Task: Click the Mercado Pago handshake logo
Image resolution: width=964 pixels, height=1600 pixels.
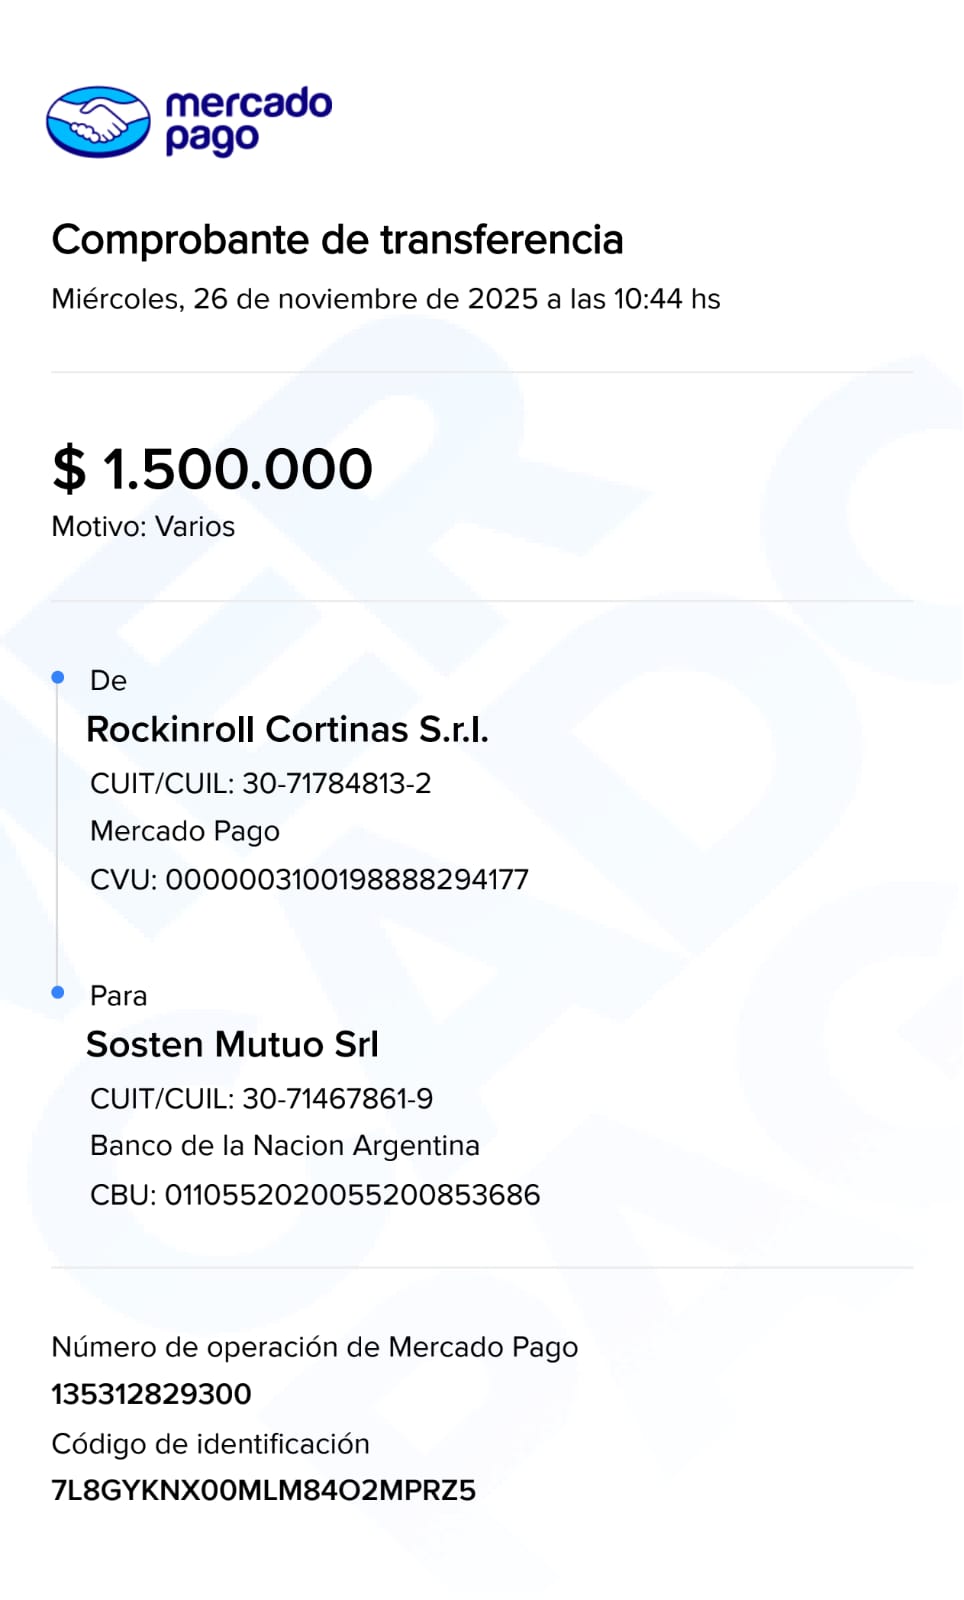Action: coord(98,122)
